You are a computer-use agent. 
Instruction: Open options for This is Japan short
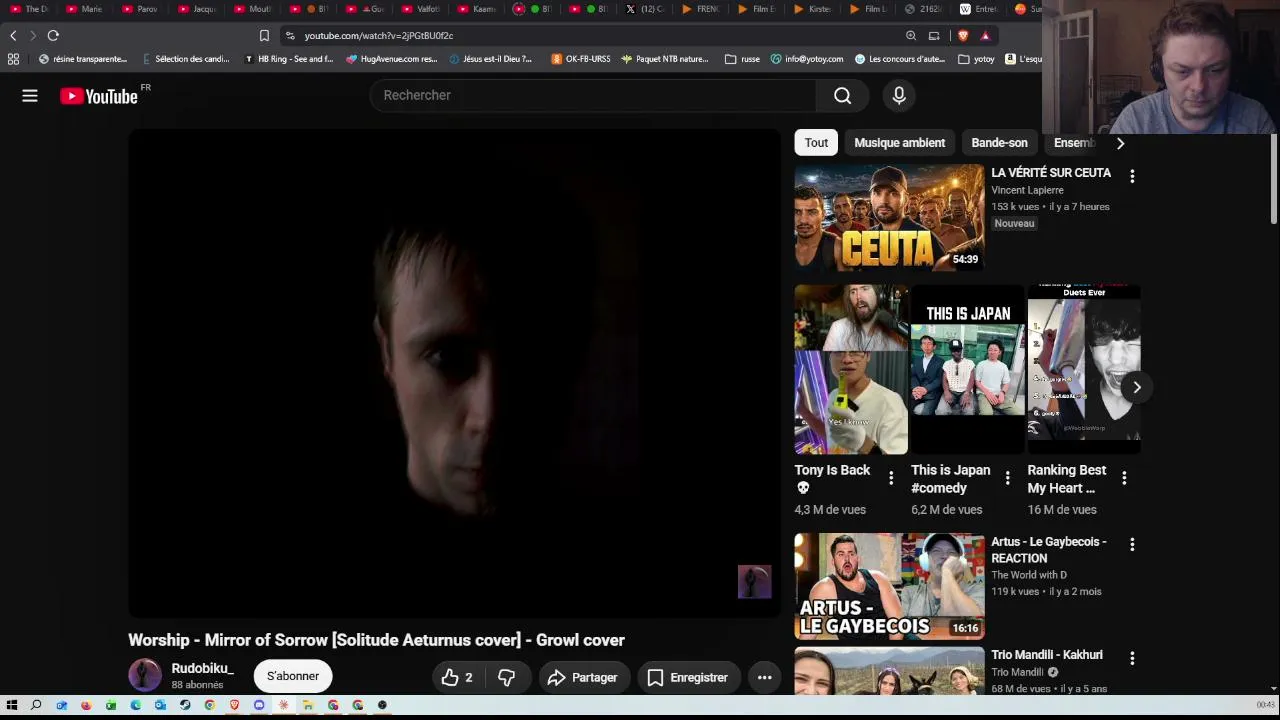[x=1007, y=478]
